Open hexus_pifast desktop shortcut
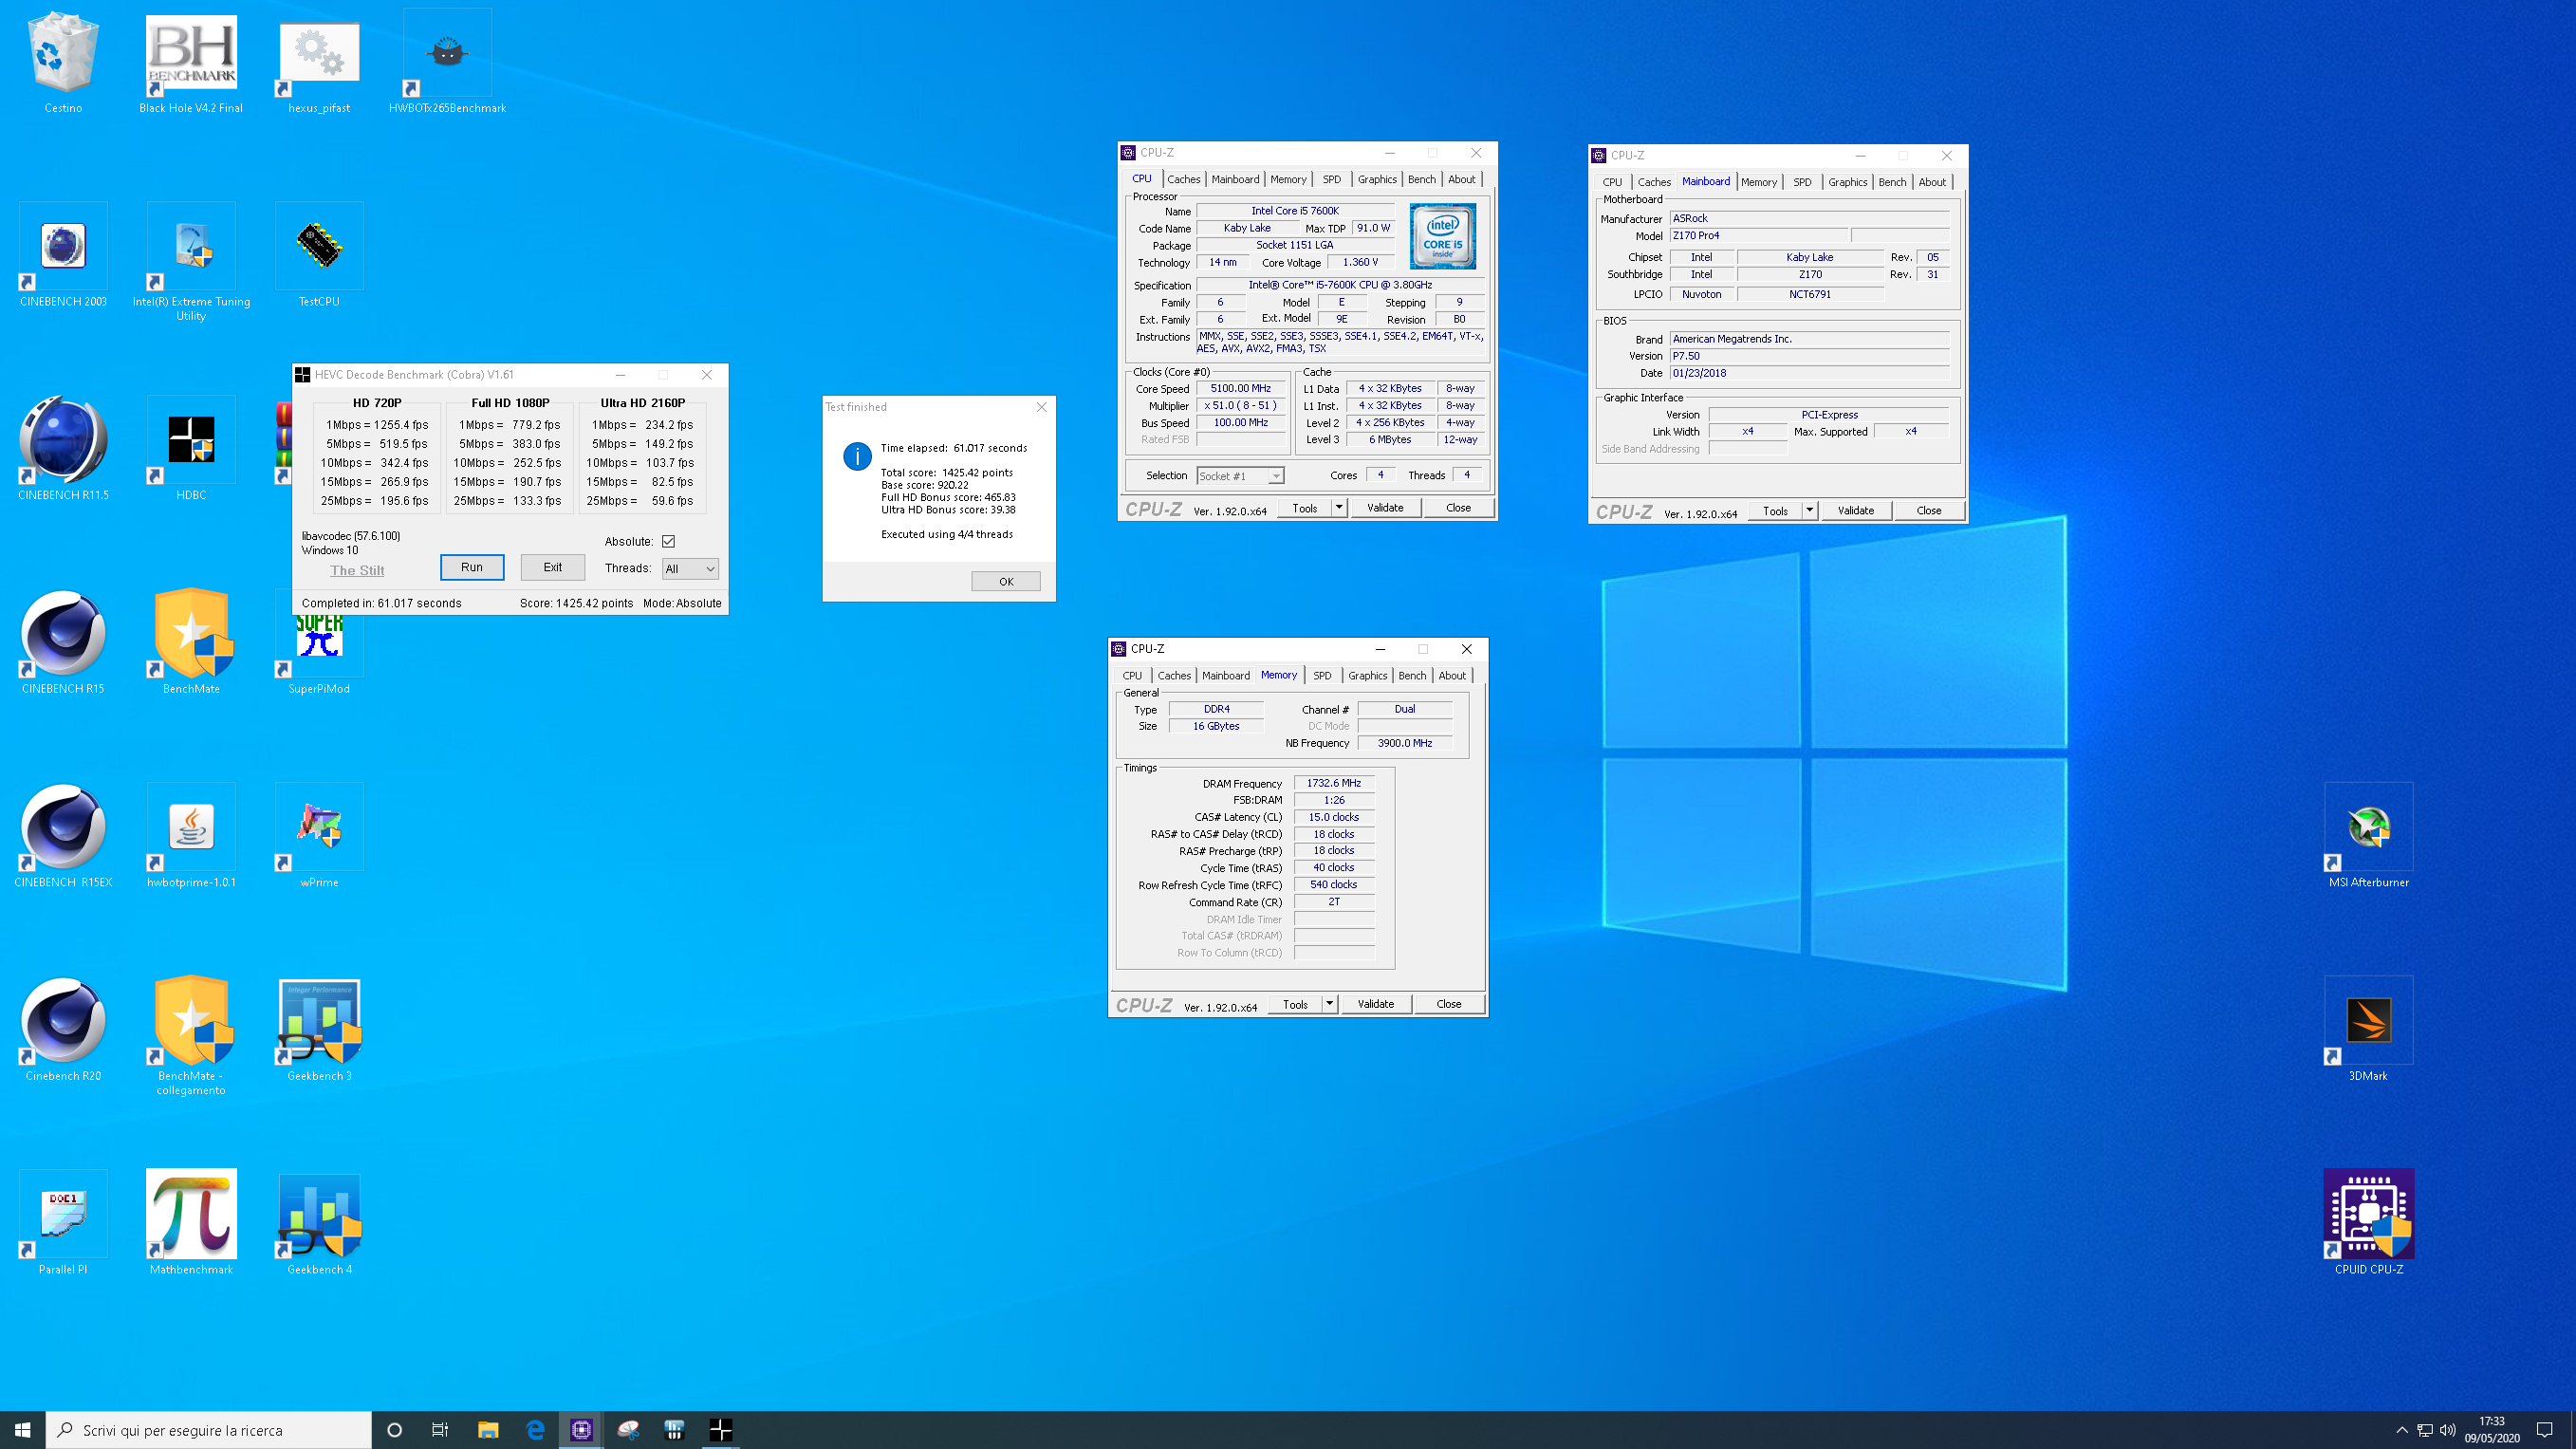Viewport: 2576px width, 1449px height. 319,62
